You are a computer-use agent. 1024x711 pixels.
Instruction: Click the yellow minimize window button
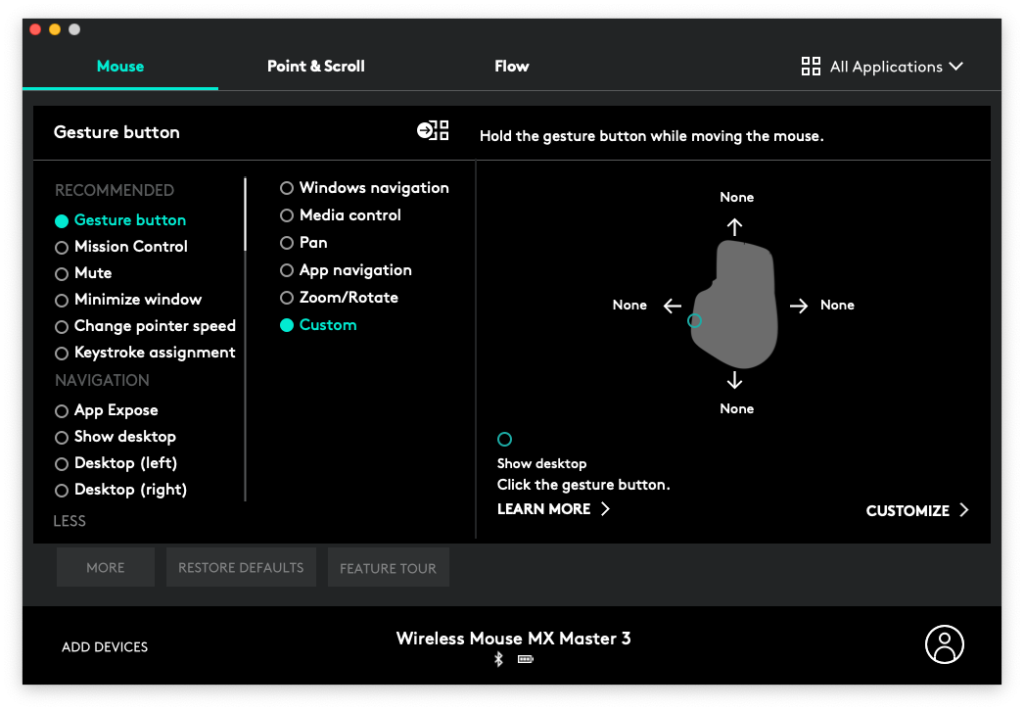(x=55, y=29)
